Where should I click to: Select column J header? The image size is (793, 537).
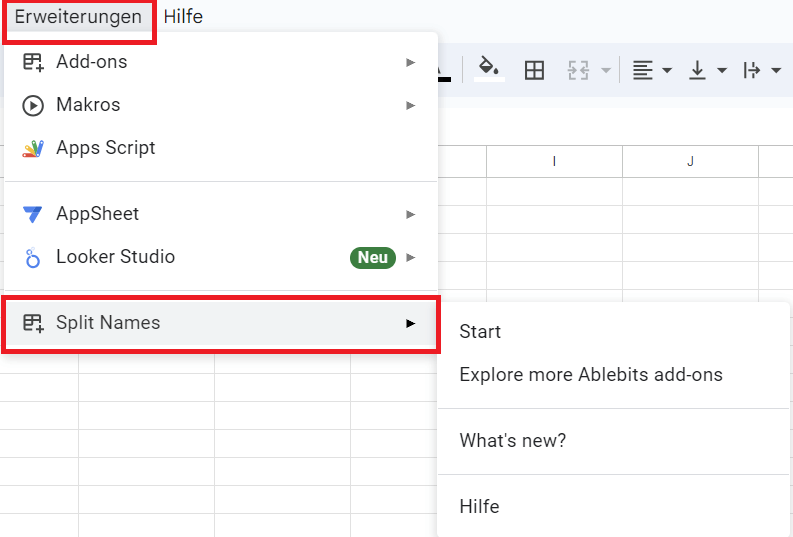[690, 161]
